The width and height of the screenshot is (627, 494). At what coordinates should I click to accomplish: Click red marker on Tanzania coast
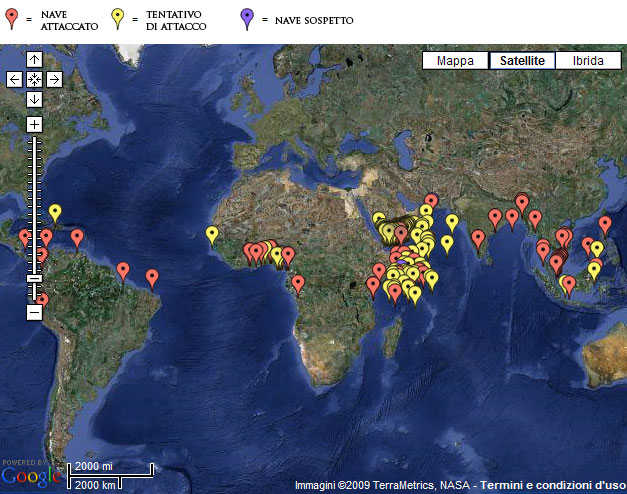click(x=373, y=286)
